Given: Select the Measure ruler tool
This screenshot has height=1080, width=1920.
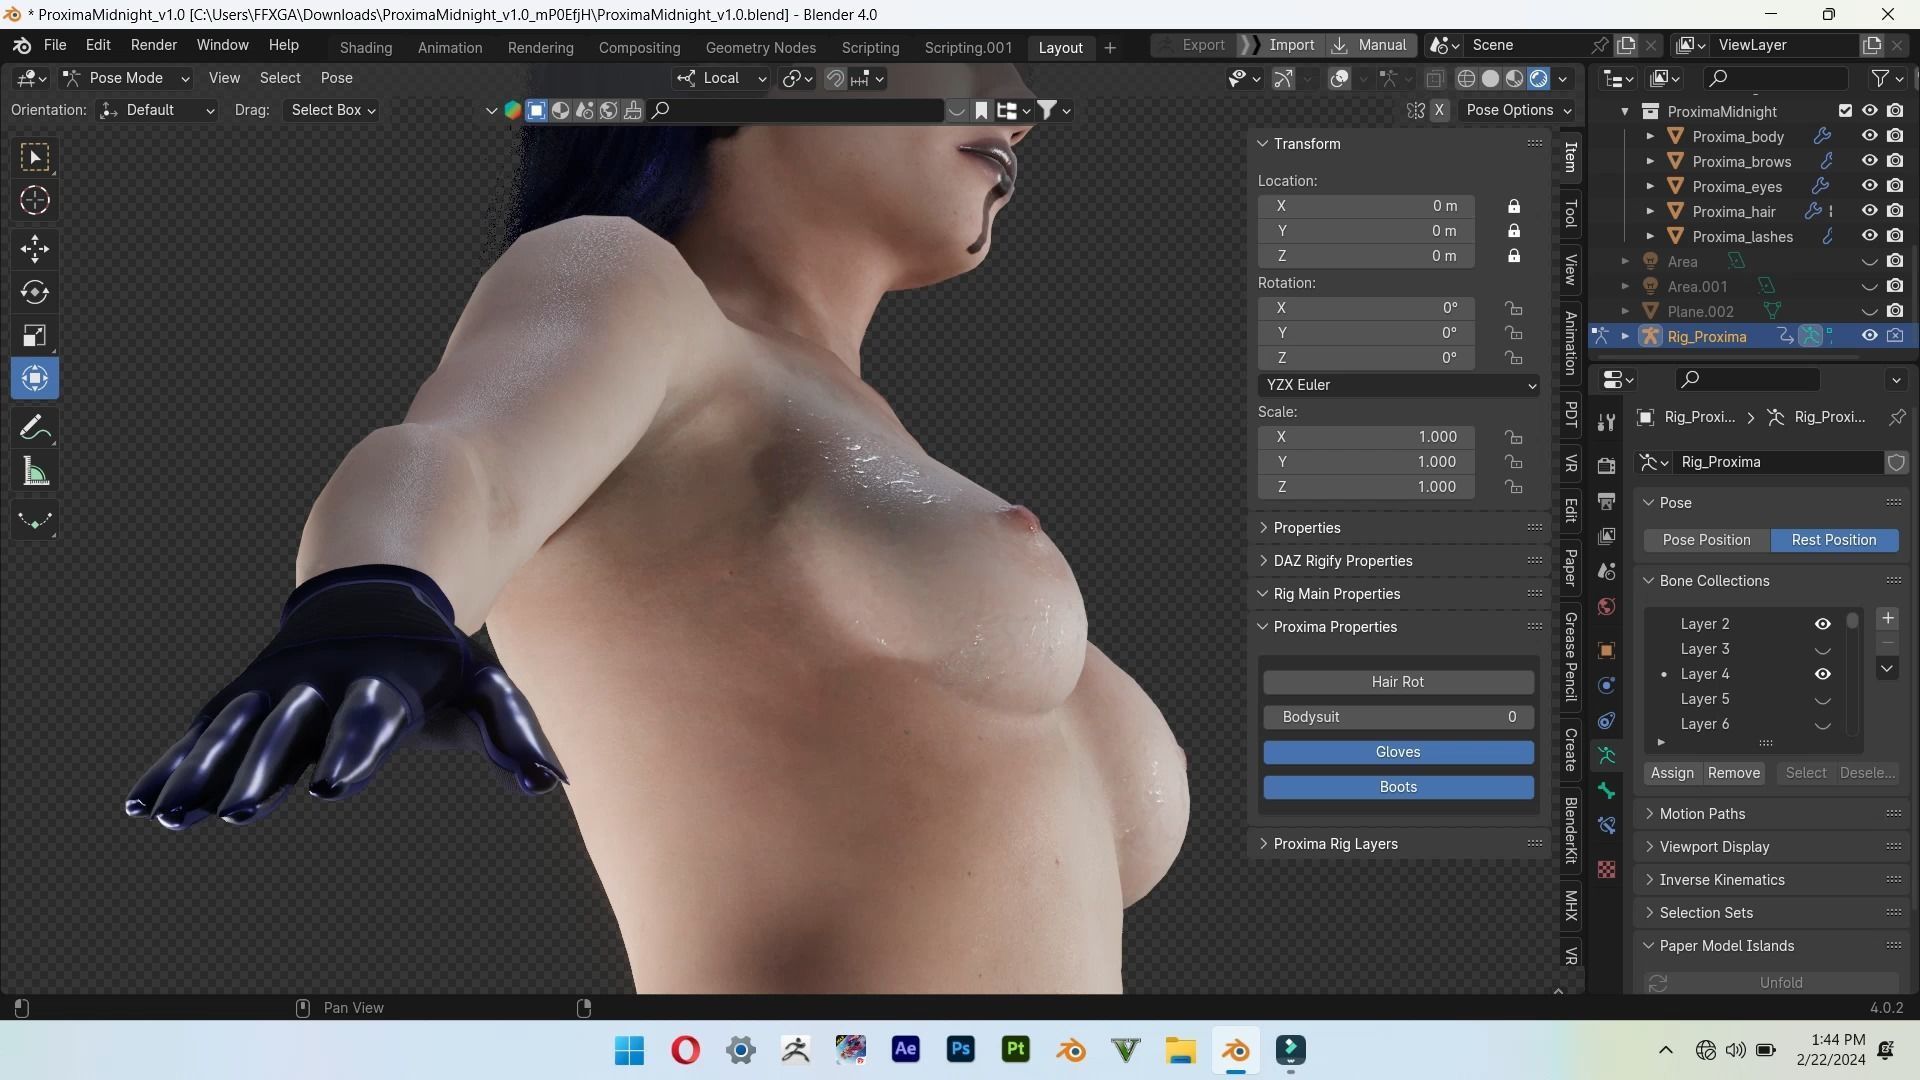Looking at the screenshot, I should pyautogui.click(x=35, y=472).
